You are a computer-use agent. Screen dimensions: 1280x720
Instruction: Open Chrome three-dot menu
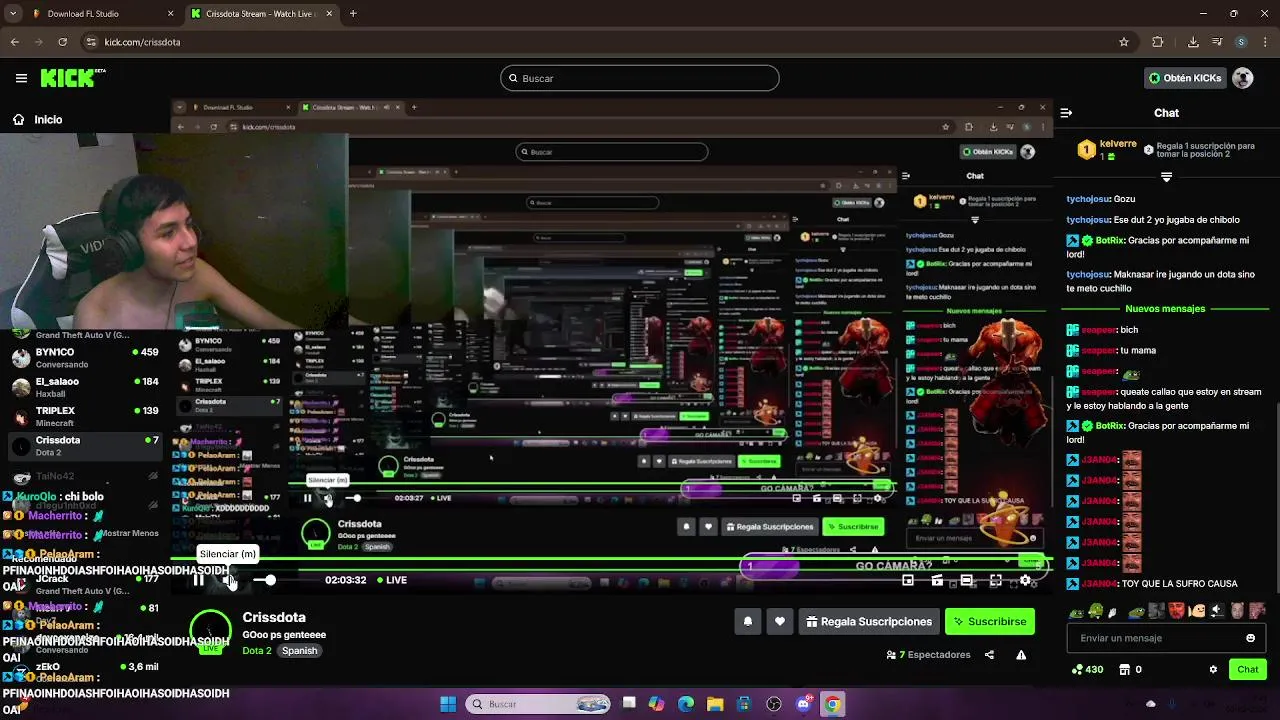pos(1264,42)
